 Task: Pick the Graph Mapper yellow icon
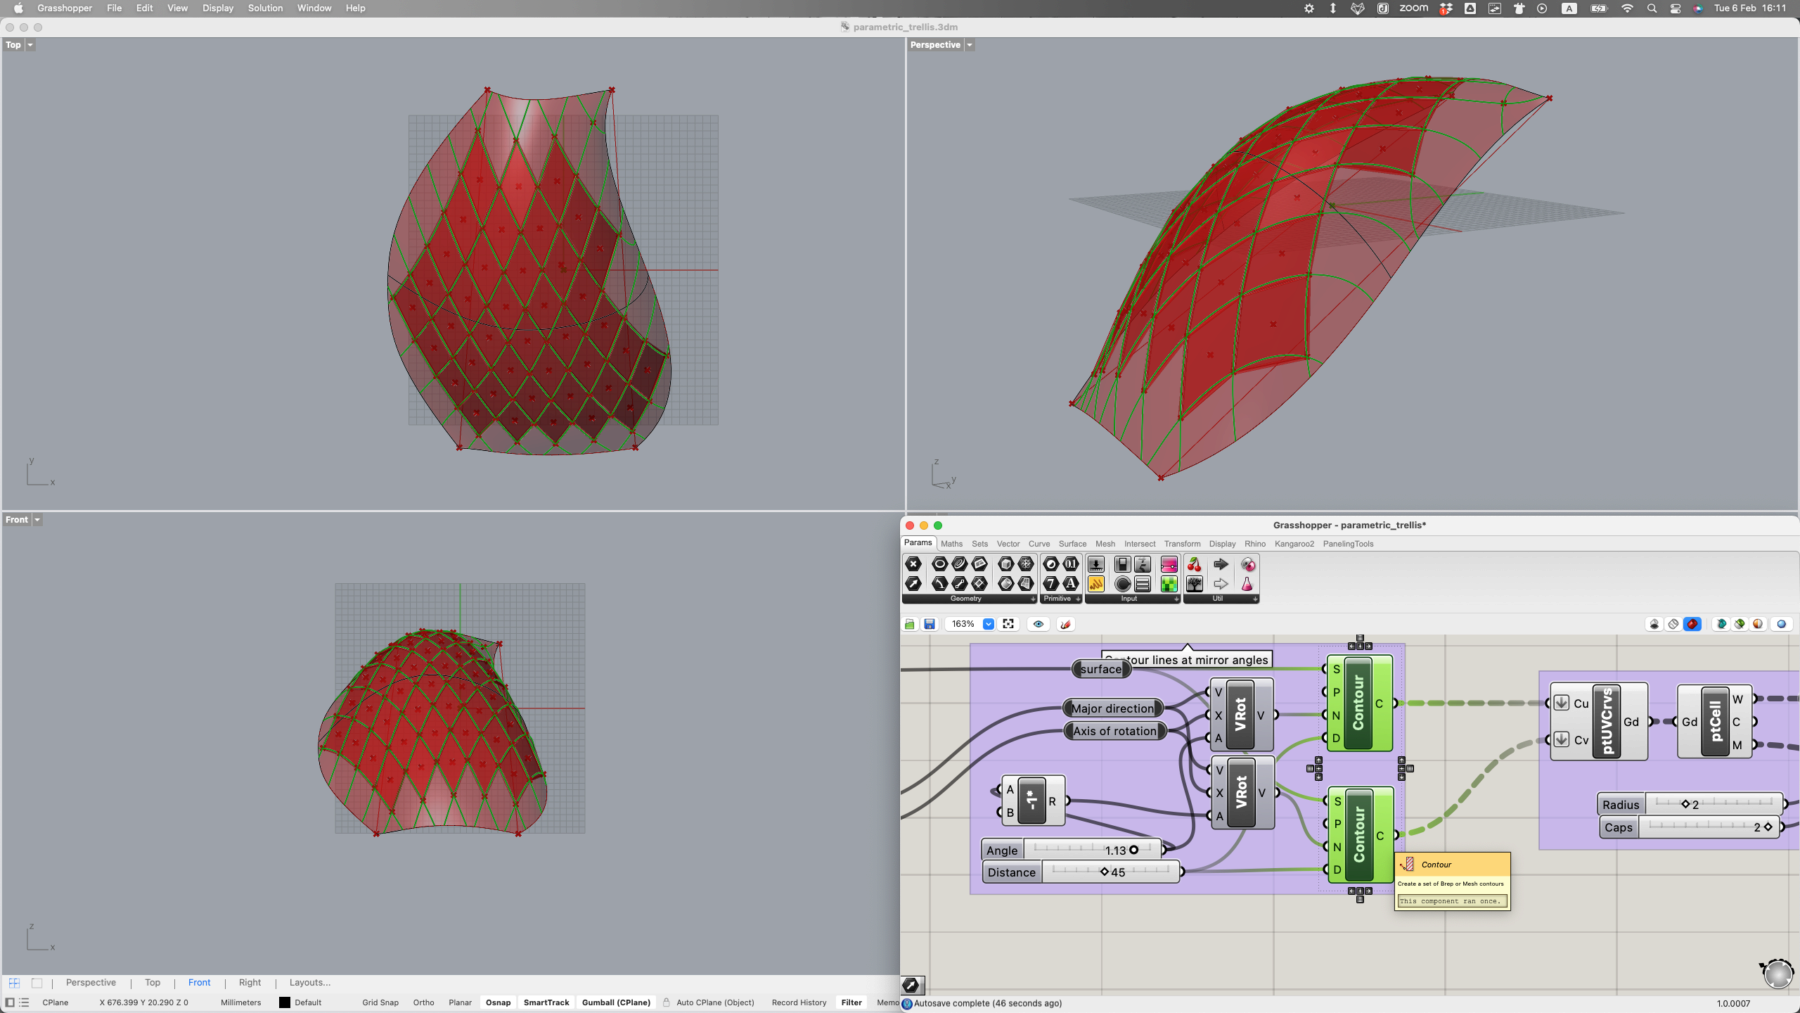point(1096,584)
